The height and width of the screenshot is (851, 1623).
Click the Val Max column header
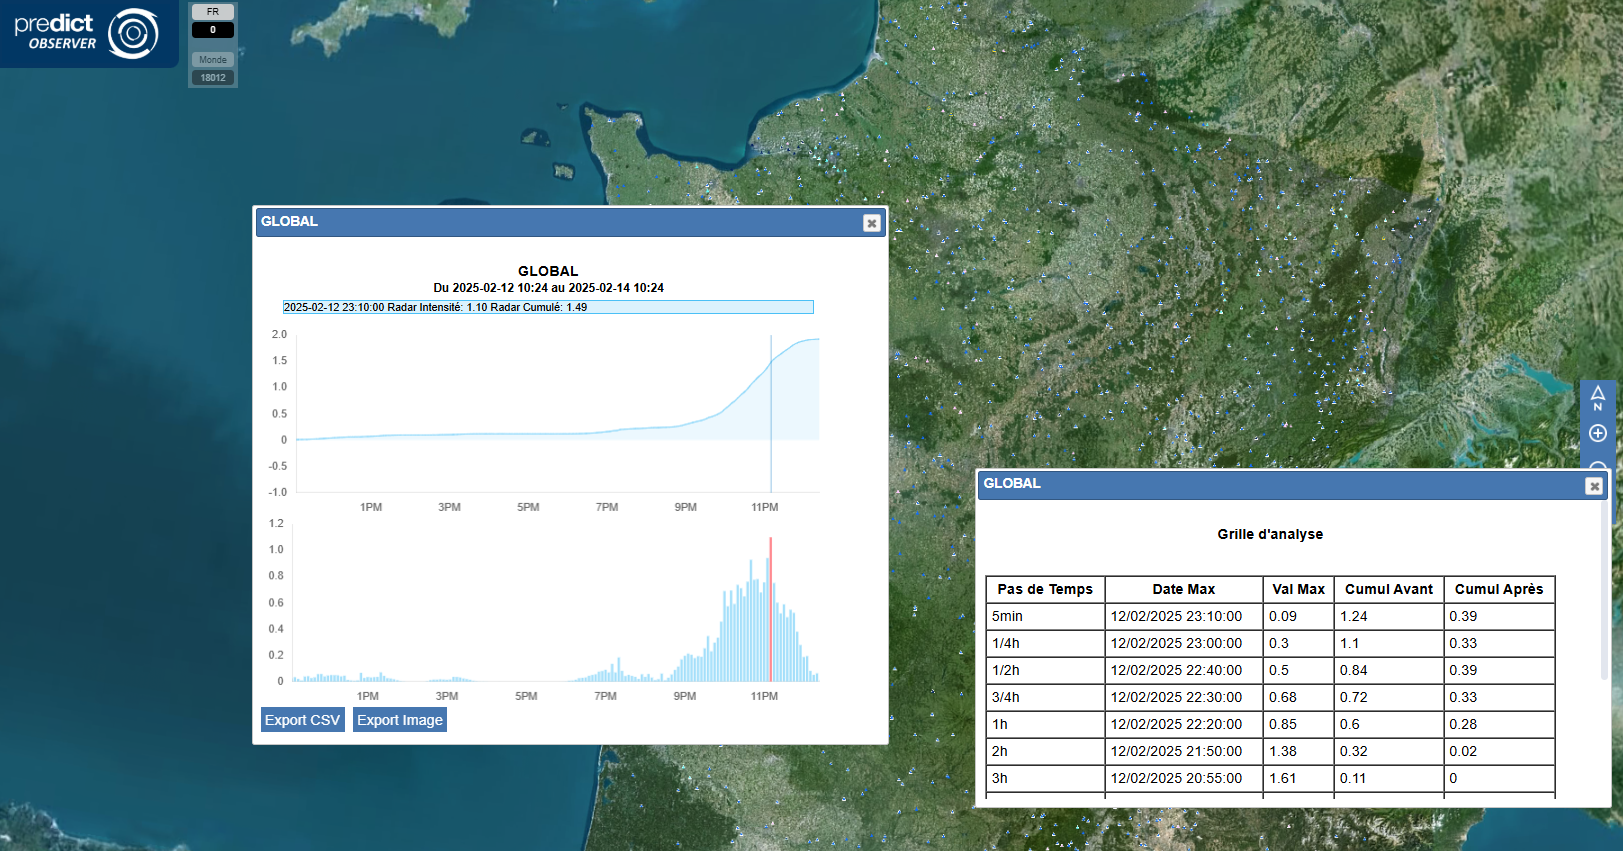tap(1298, 589)
